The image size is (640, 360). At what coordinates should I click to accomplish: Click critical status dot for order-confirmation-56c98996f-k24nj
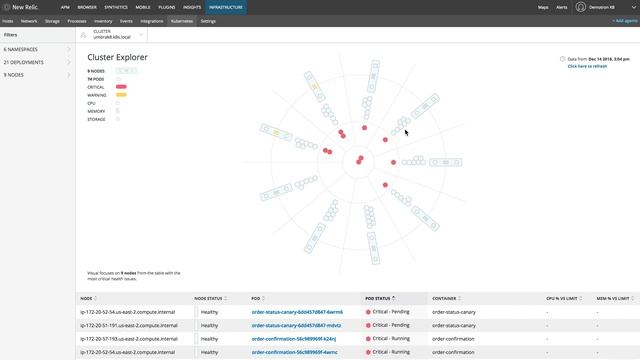click(368, 339)
